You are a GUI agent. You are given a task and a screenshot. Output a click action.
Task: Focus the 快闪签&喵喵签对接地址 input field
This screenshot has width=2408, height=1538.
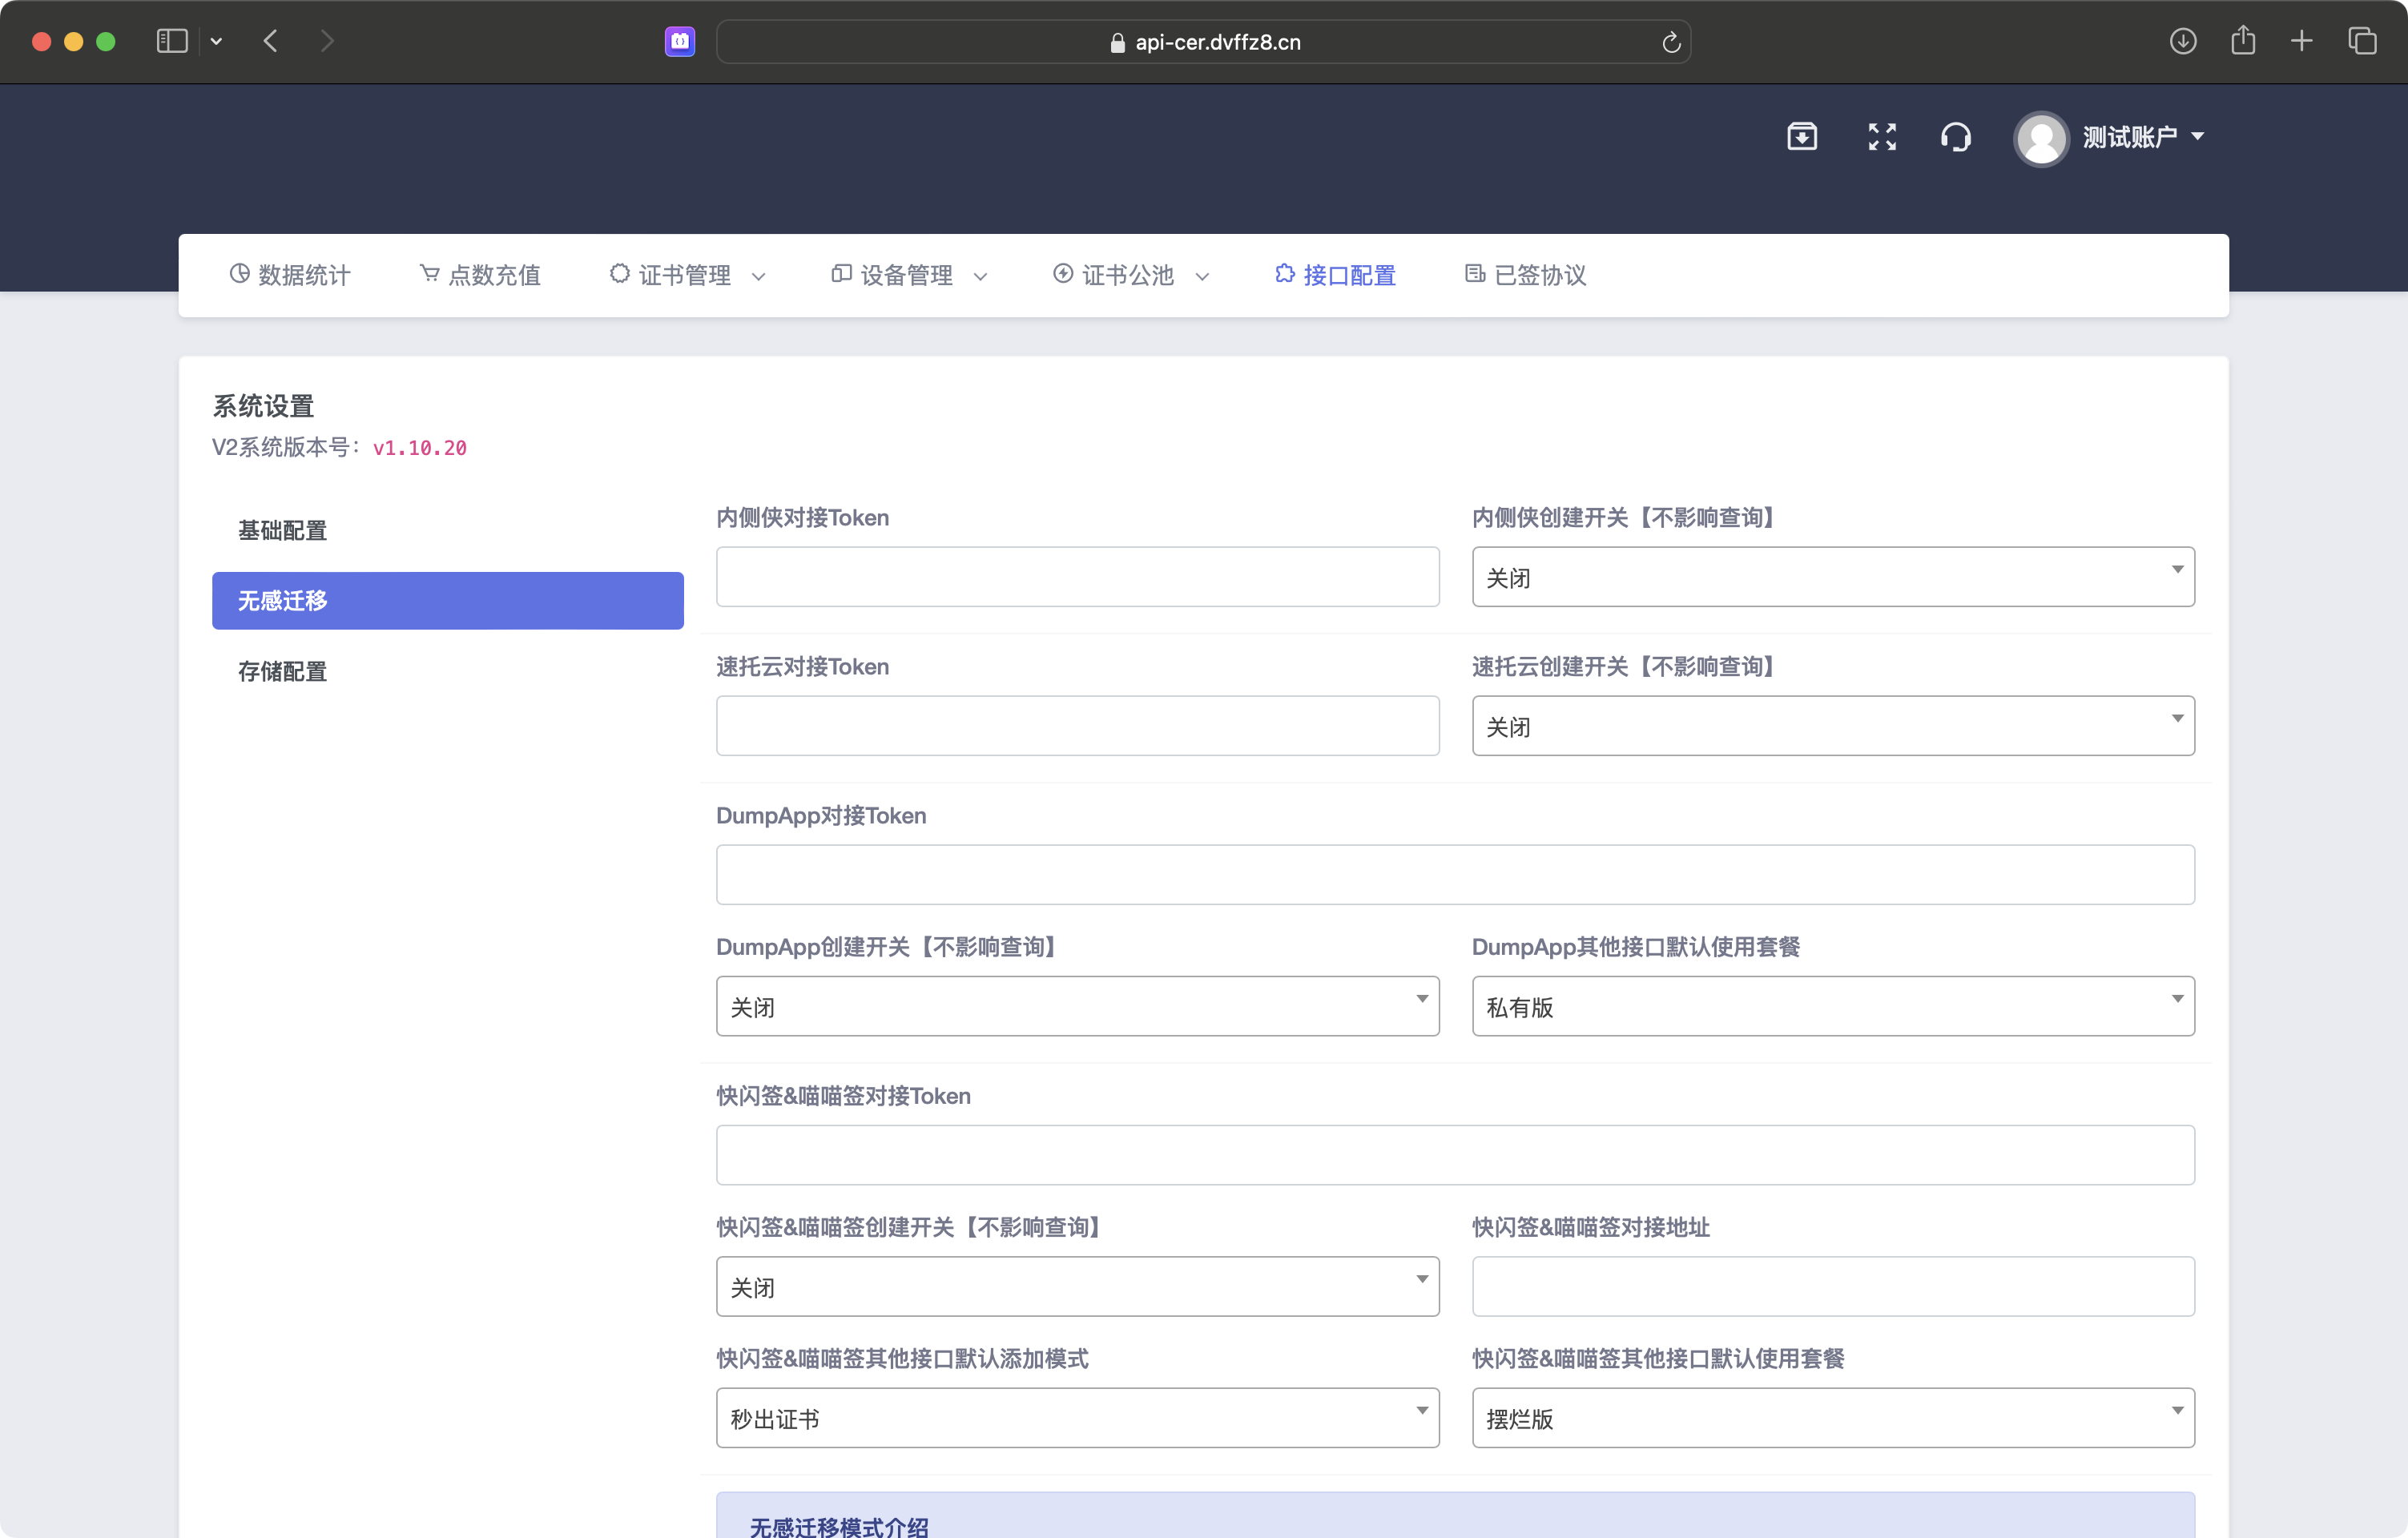[1833, 1286]
